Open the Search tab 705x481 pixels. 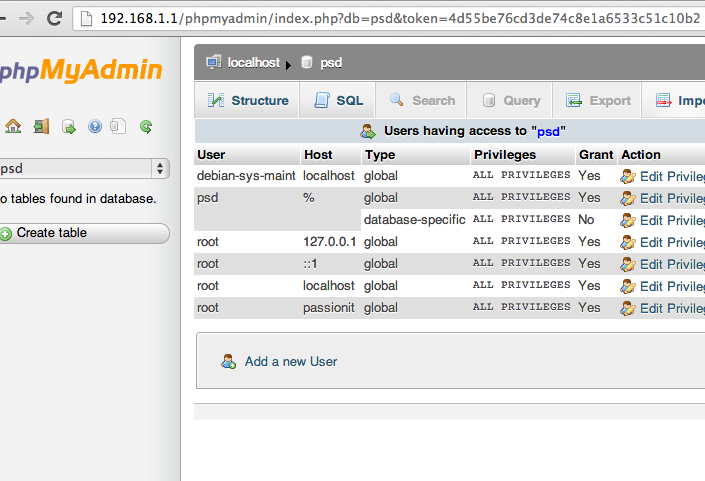click(421, 100)
